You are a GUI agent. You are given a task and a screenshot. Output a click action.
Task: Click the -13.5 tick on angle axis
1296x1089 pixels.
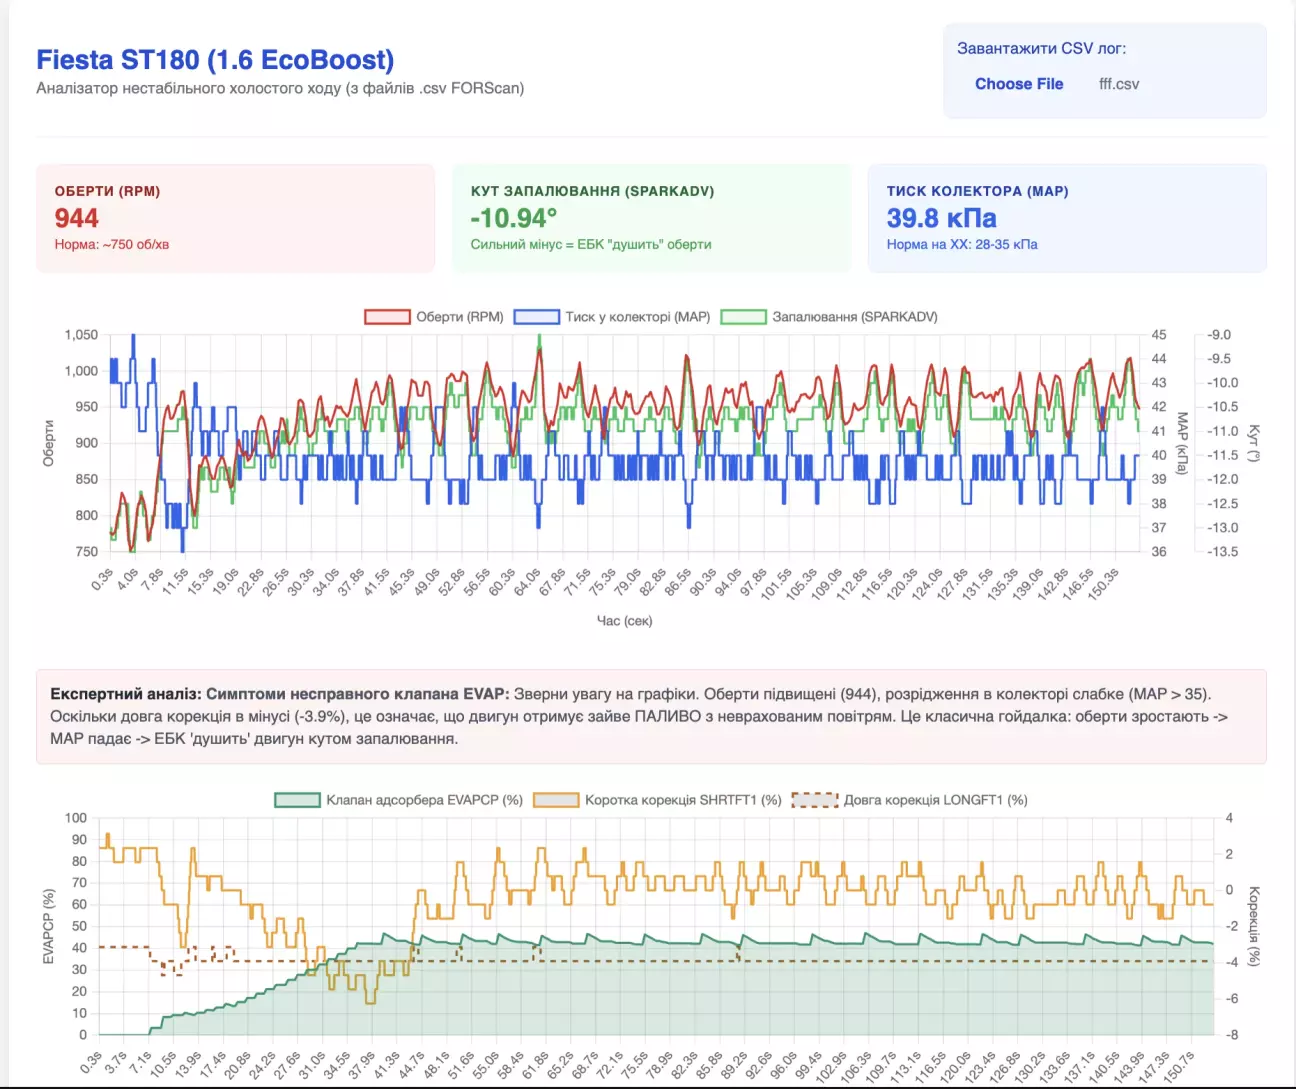pos(1222,551)
